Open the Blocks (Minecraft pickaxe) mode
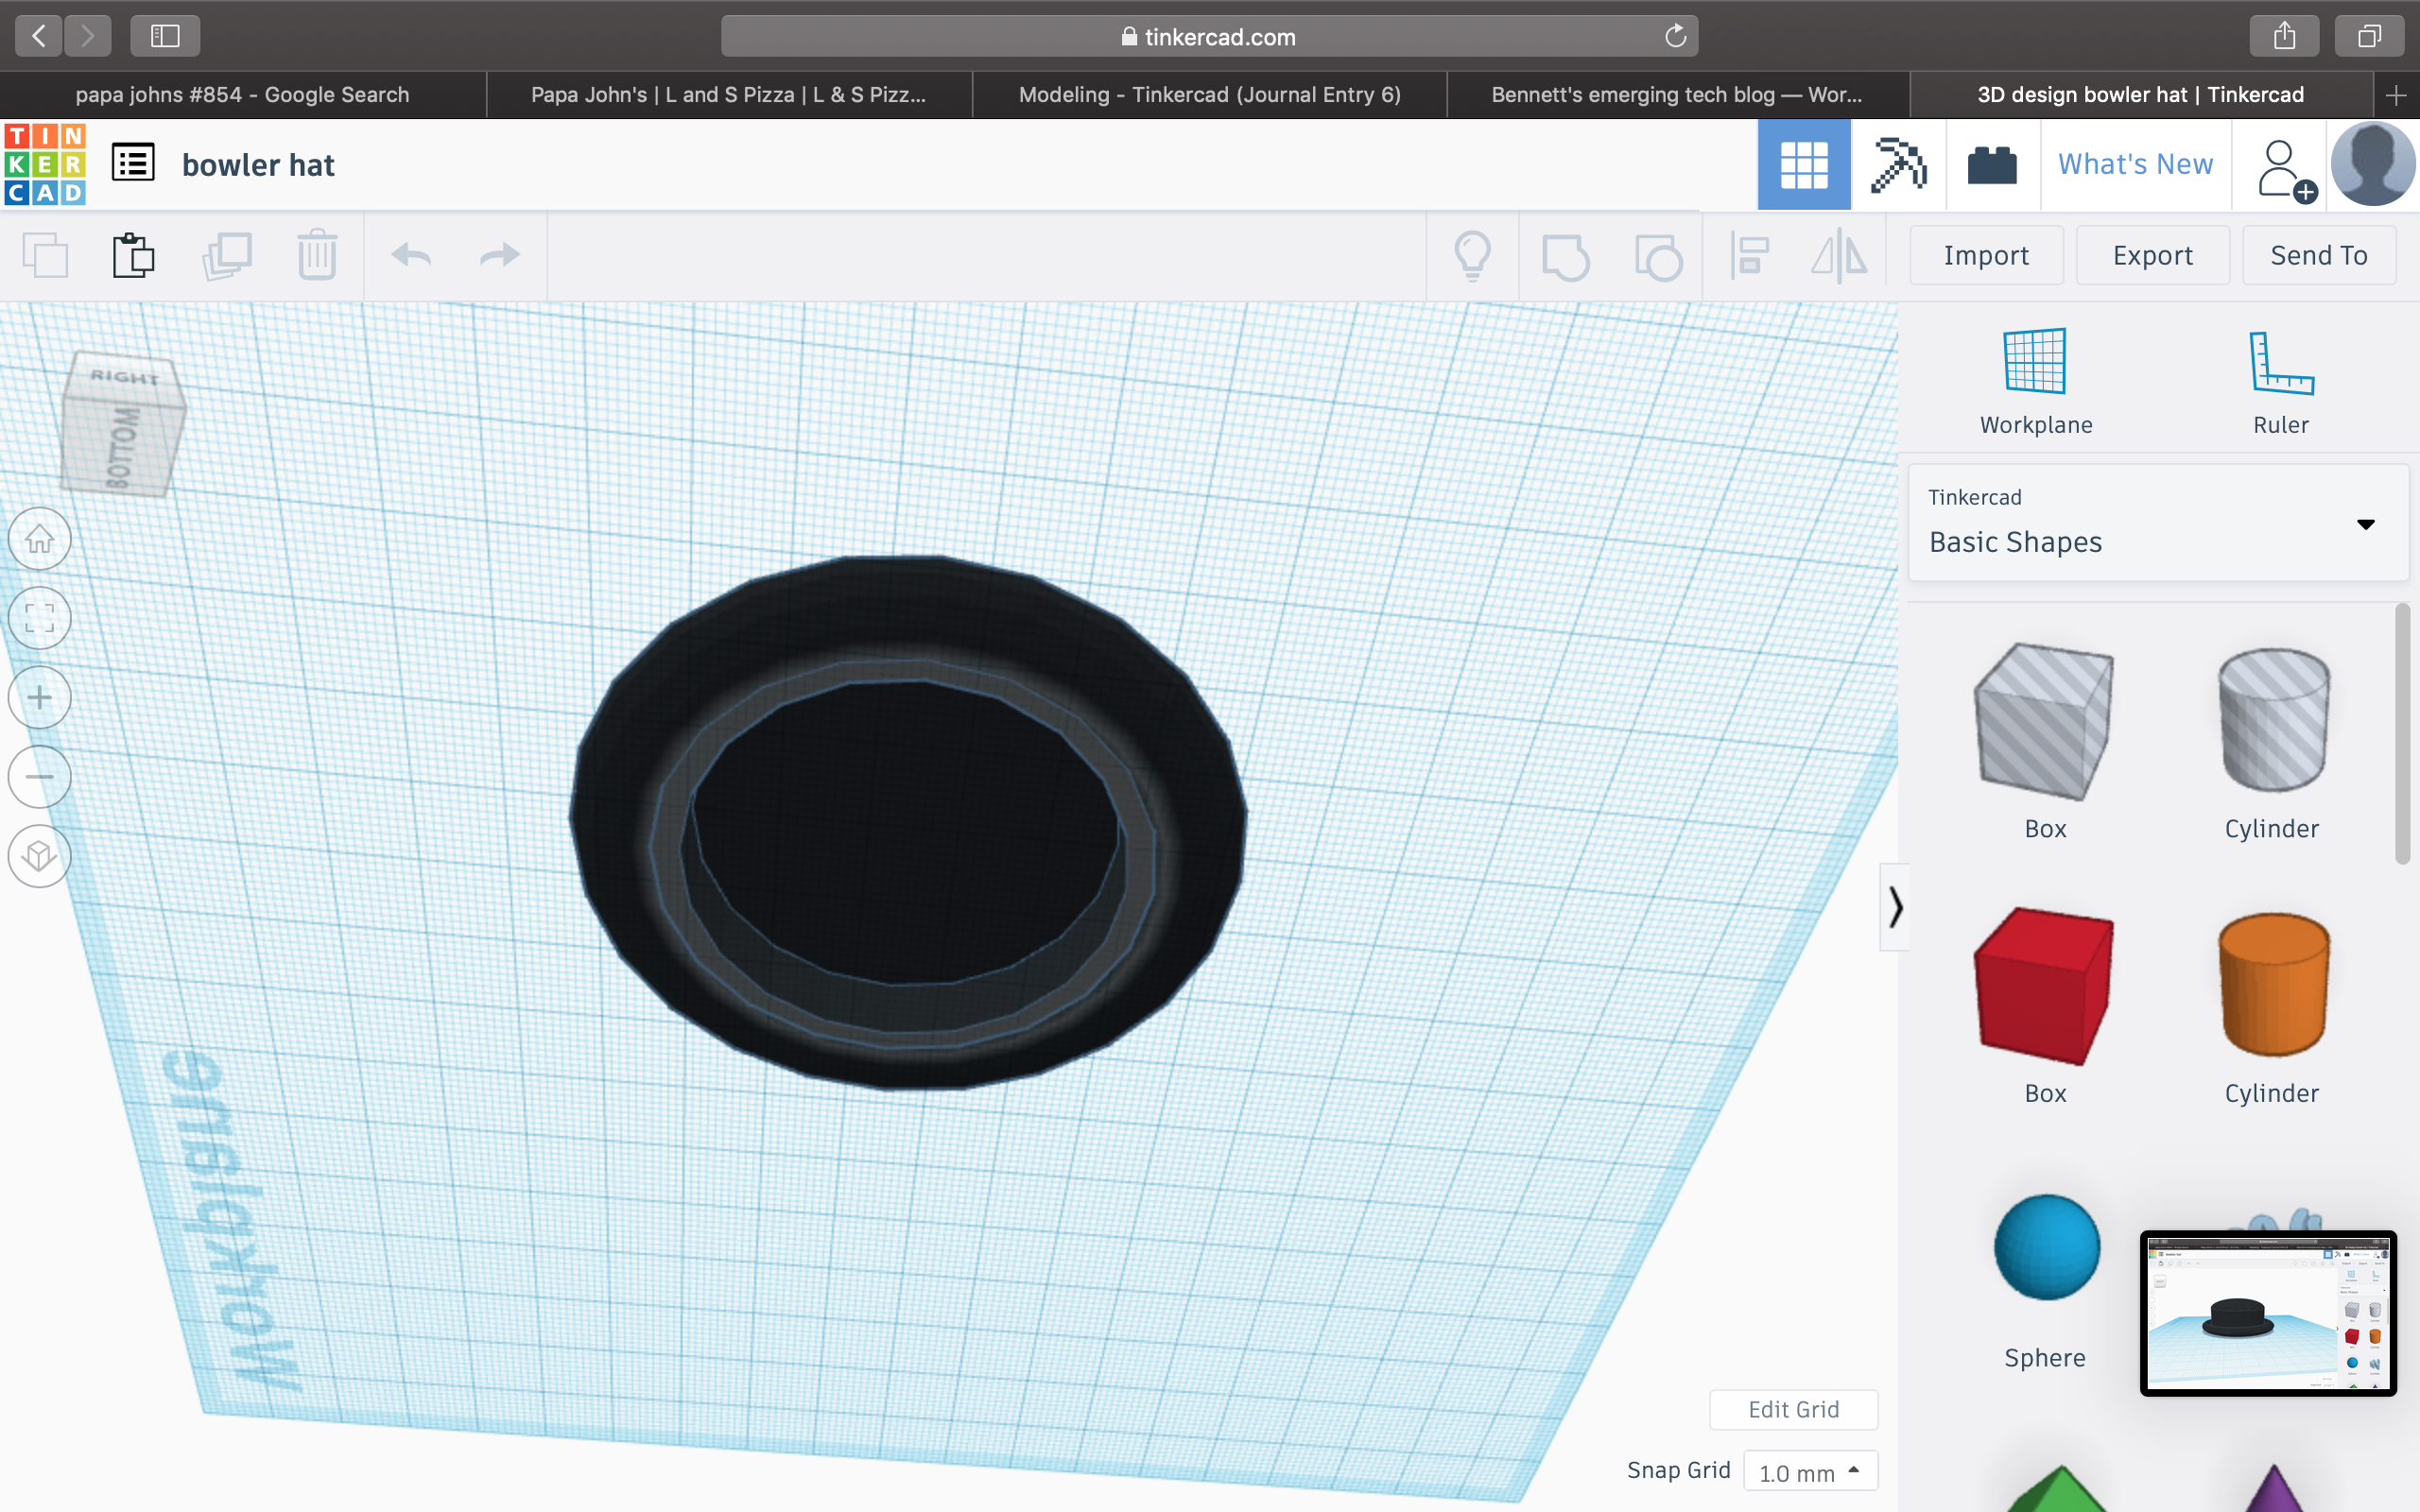Image resolution: width=2420 pixels, height=1512 pixels. tap(1897, 165)
